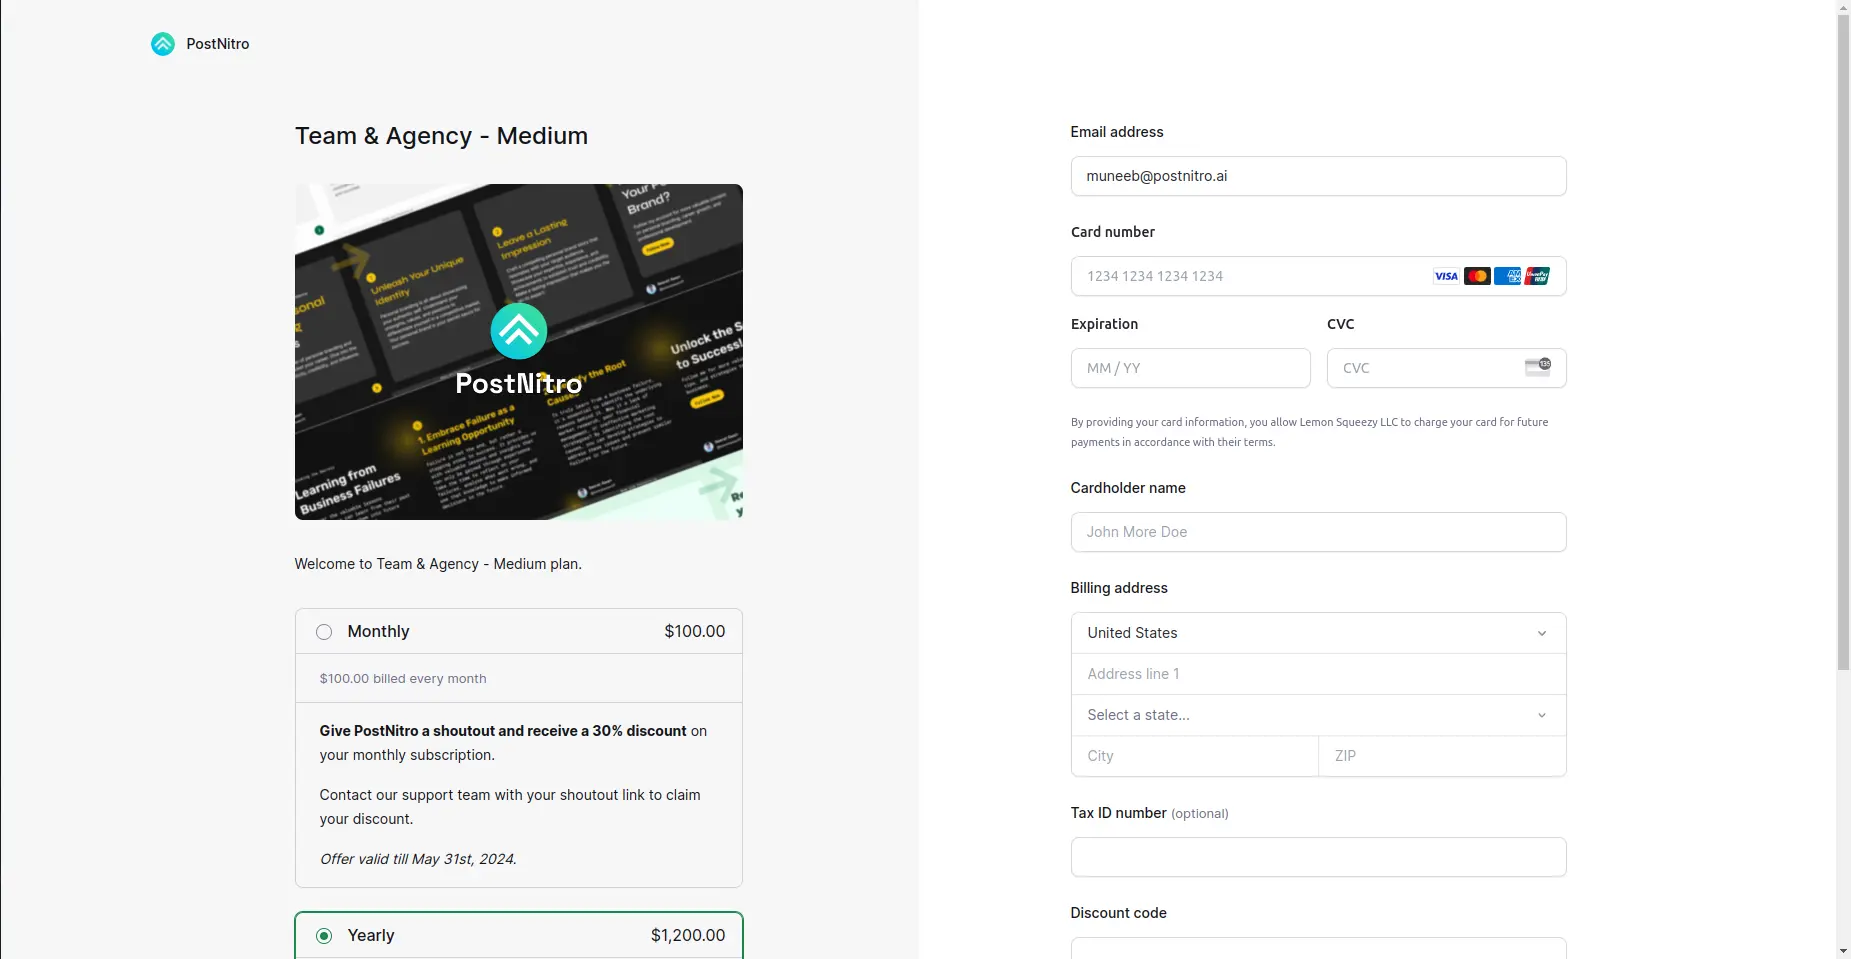Screen dimensions: 1851x959
Task: Click the Visa card brand icon
Action: pyautogui.click(x=1446, y=276)
